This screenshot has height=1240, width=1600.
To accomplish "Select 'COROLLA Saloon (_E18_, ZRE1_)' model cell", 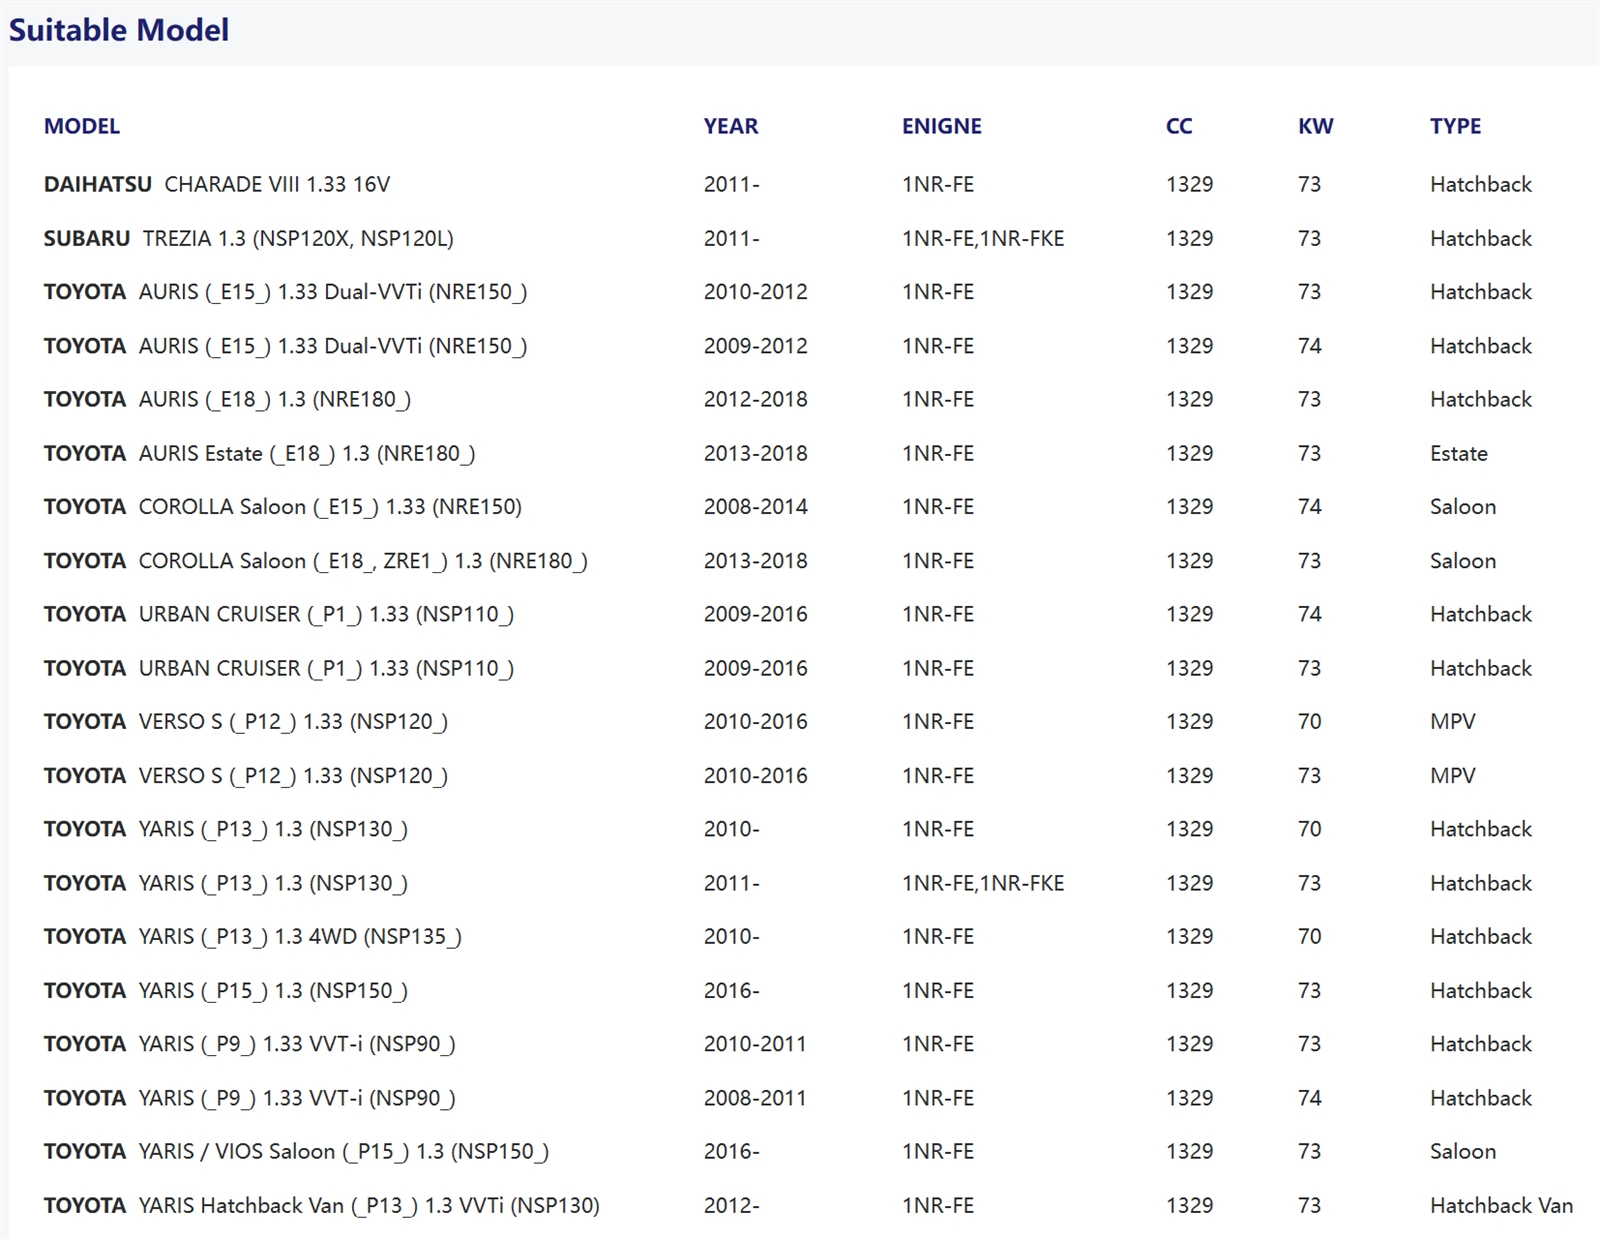I will pyautogui.click(x=316, y=561).
